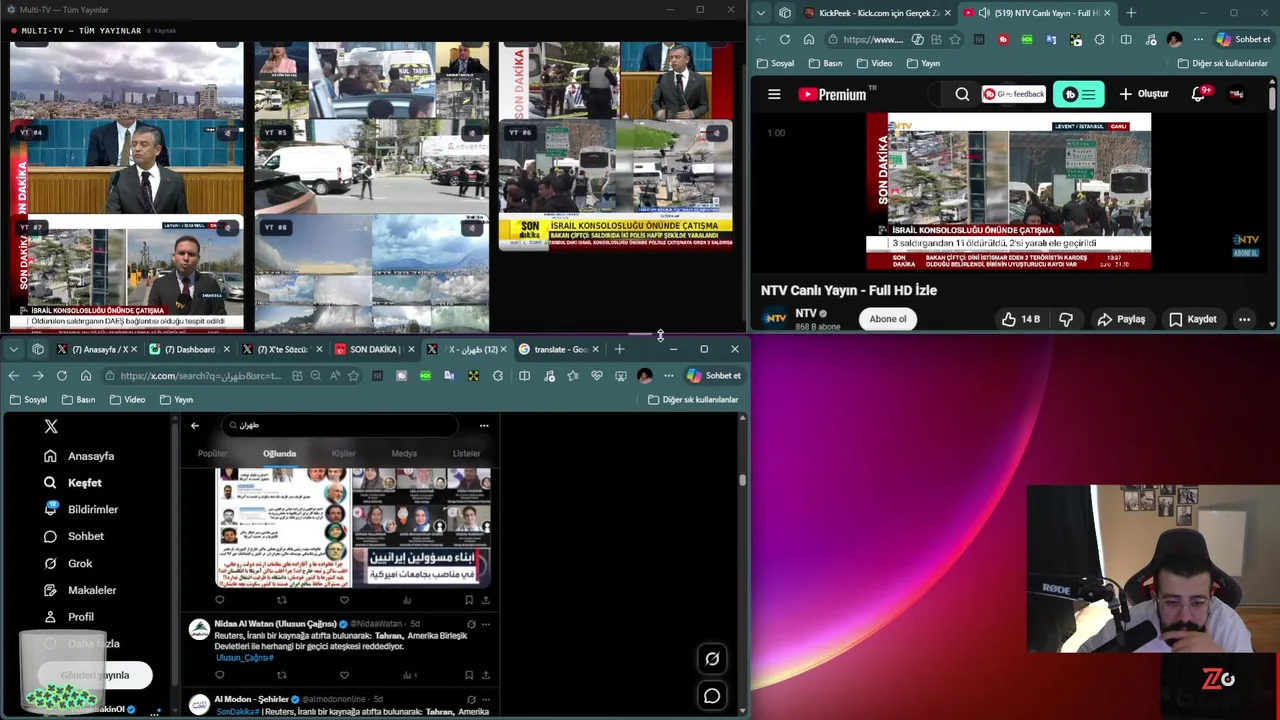Image resolution: width=1280 pixels, height=720 pixels.
Task: Like the Nidaa Al Watan post
Action: pyautogui.click(x=344, y=675)
